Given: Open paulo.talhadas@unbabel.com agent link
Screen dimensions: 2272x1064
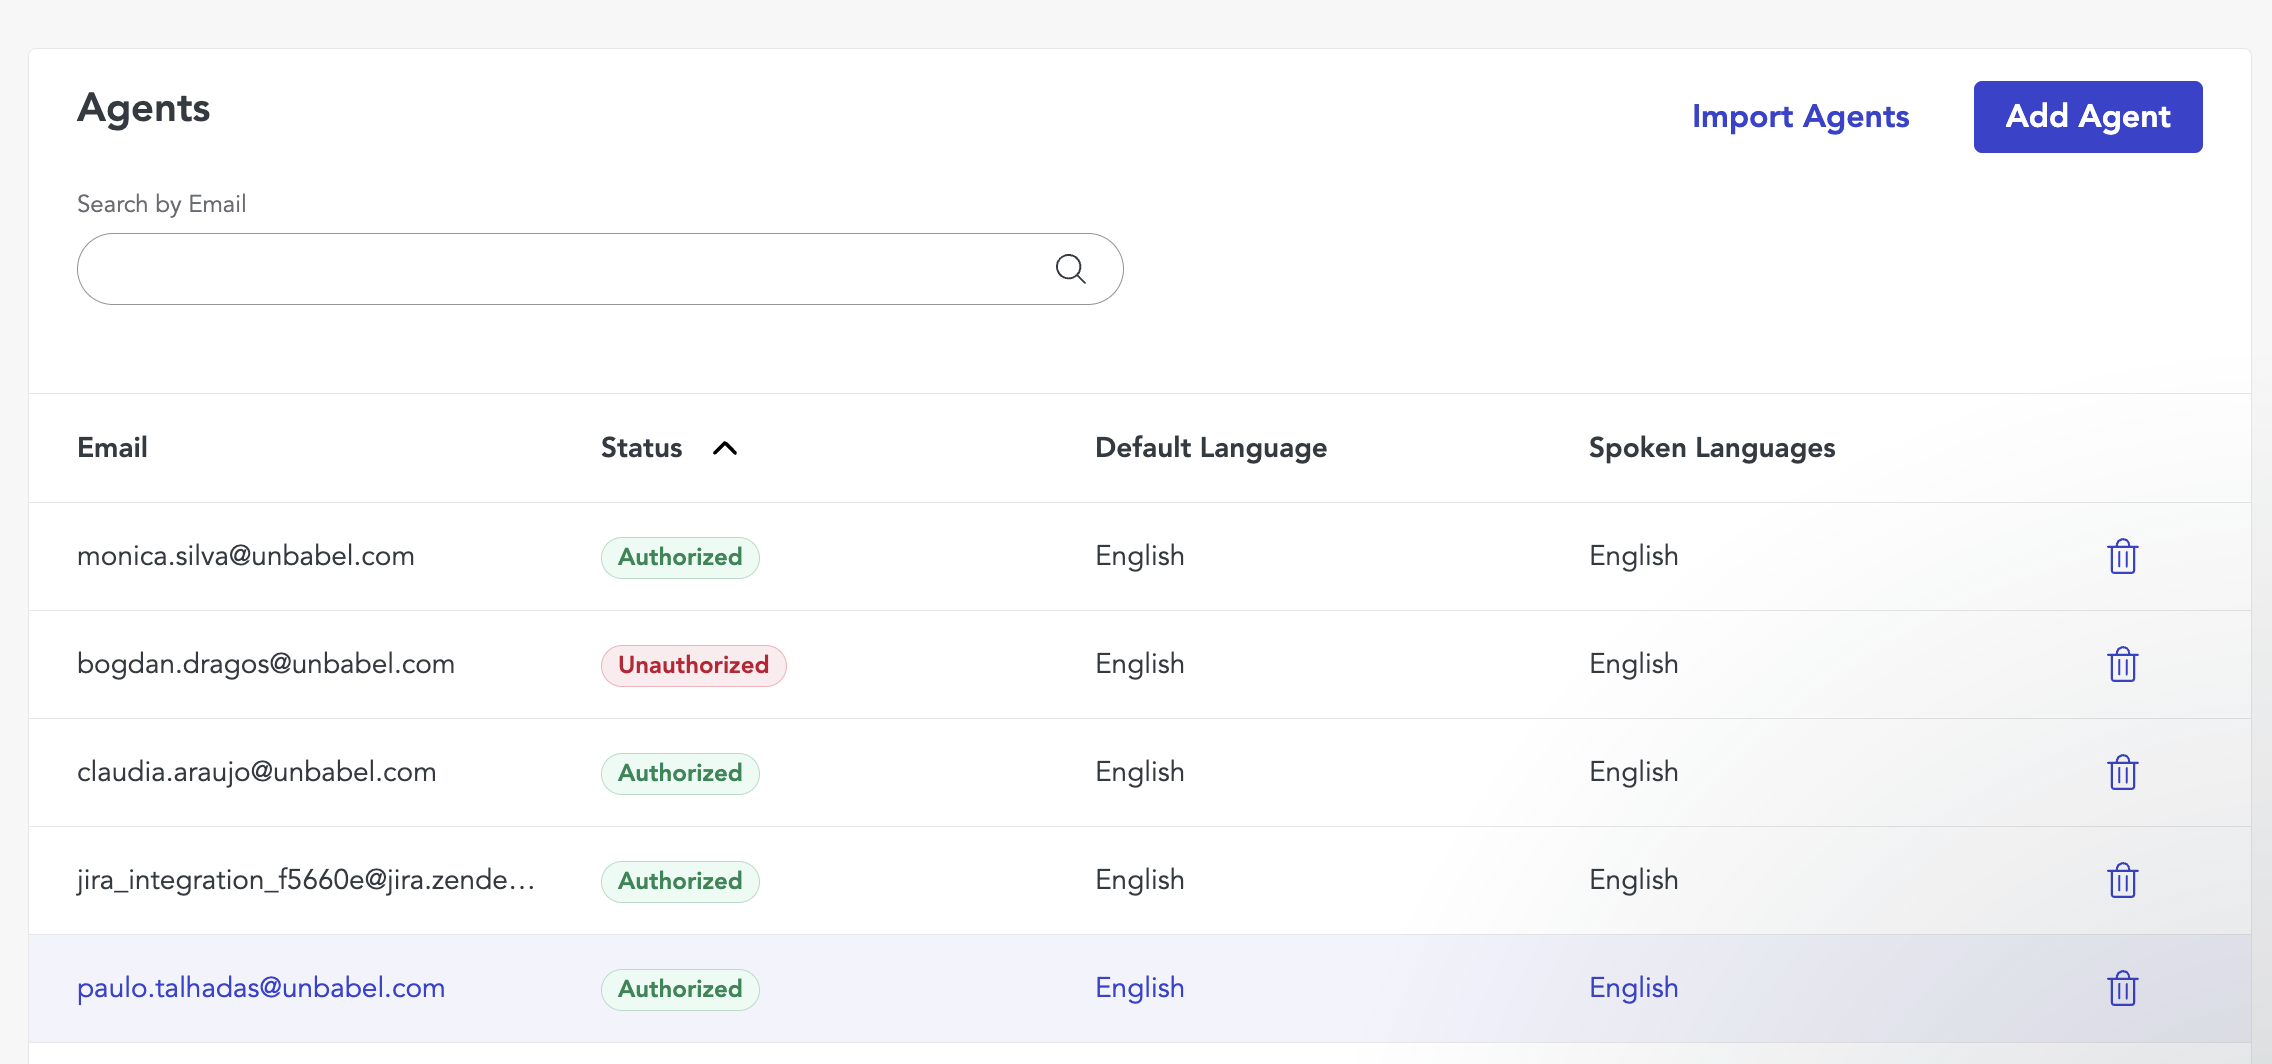Looking at the screenshot, I should coord(261,988).
